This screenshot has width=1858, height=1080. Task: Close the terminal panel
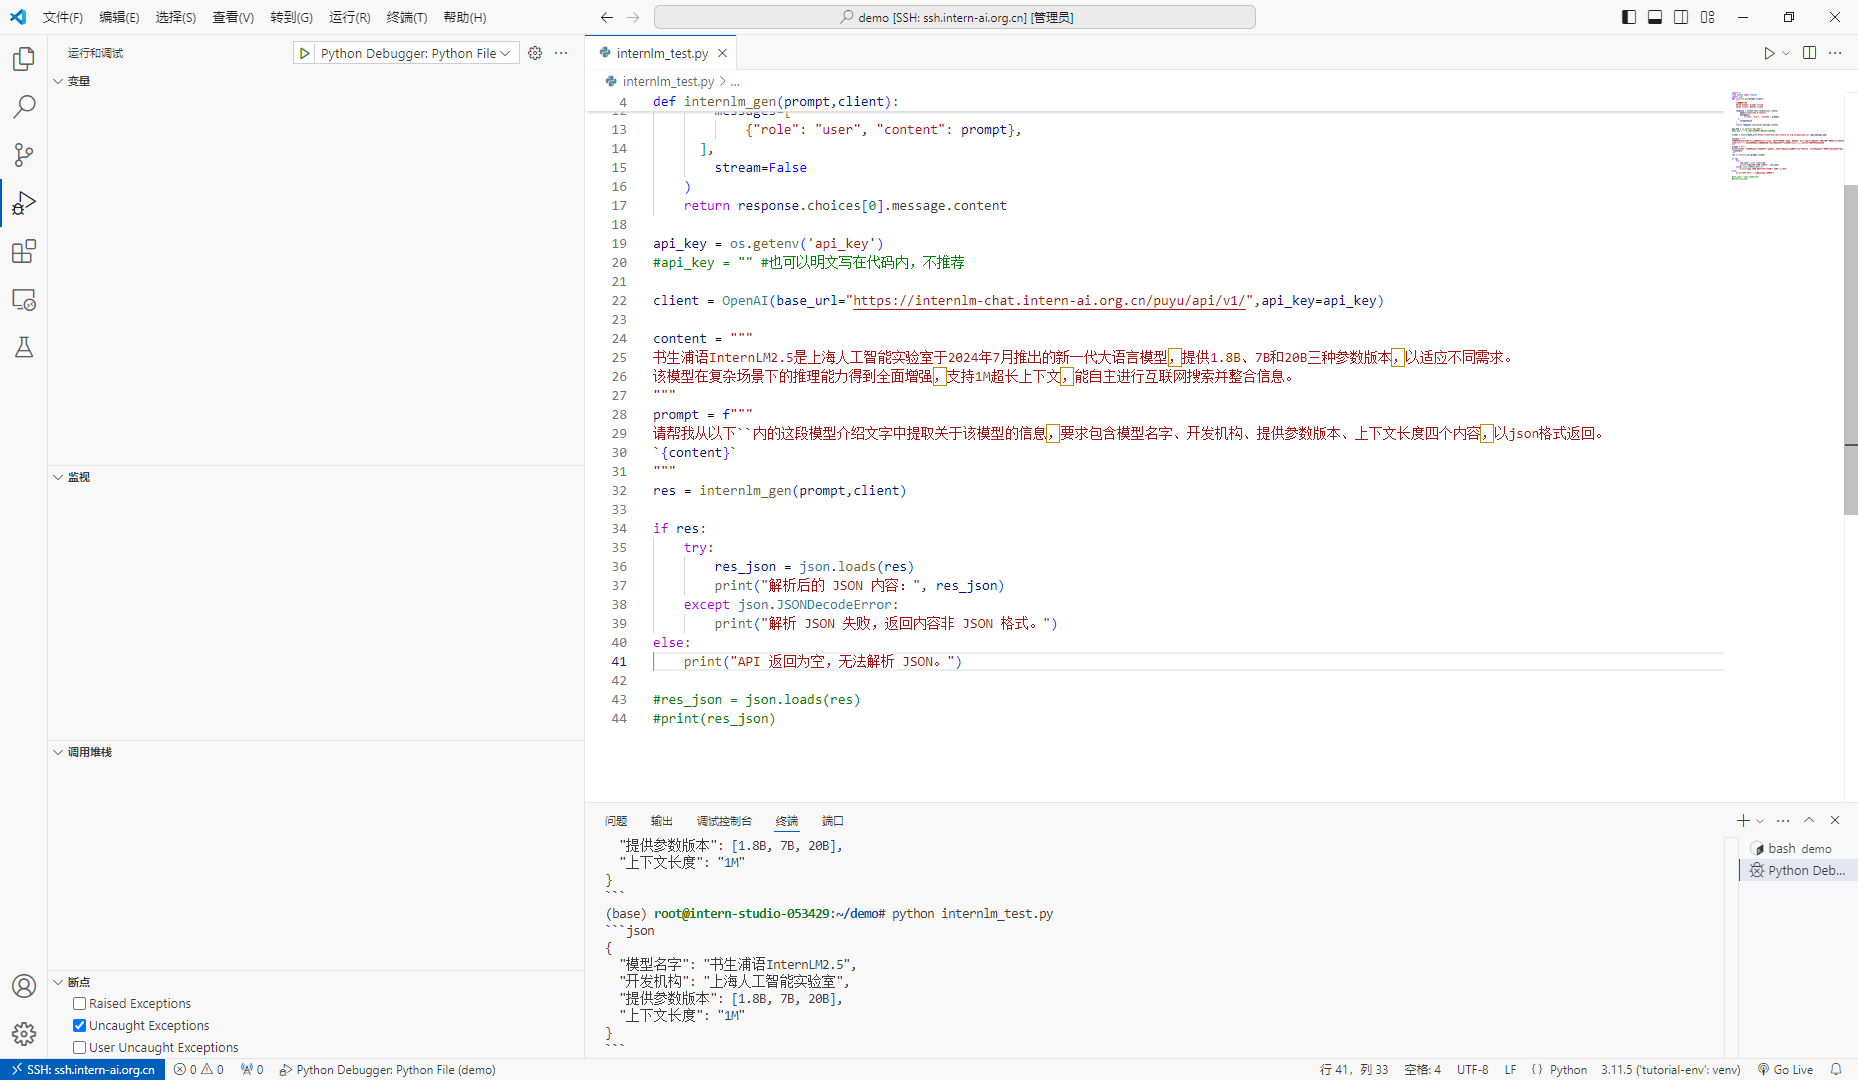coord(1835,820)
